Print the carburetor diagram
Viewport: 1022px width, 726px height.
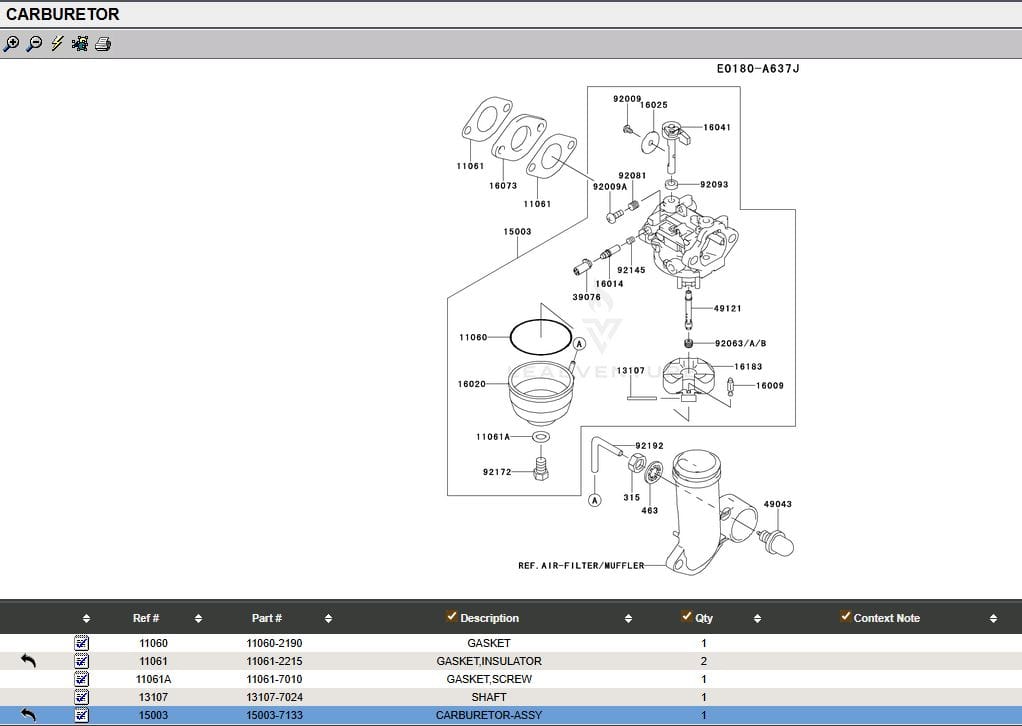coord(103,44)
